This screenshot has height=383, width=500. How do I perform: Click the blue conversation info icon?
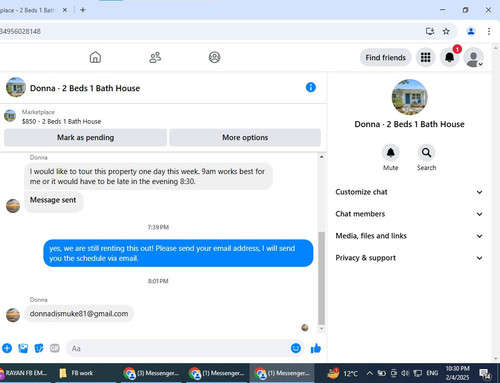click(311, 87)
